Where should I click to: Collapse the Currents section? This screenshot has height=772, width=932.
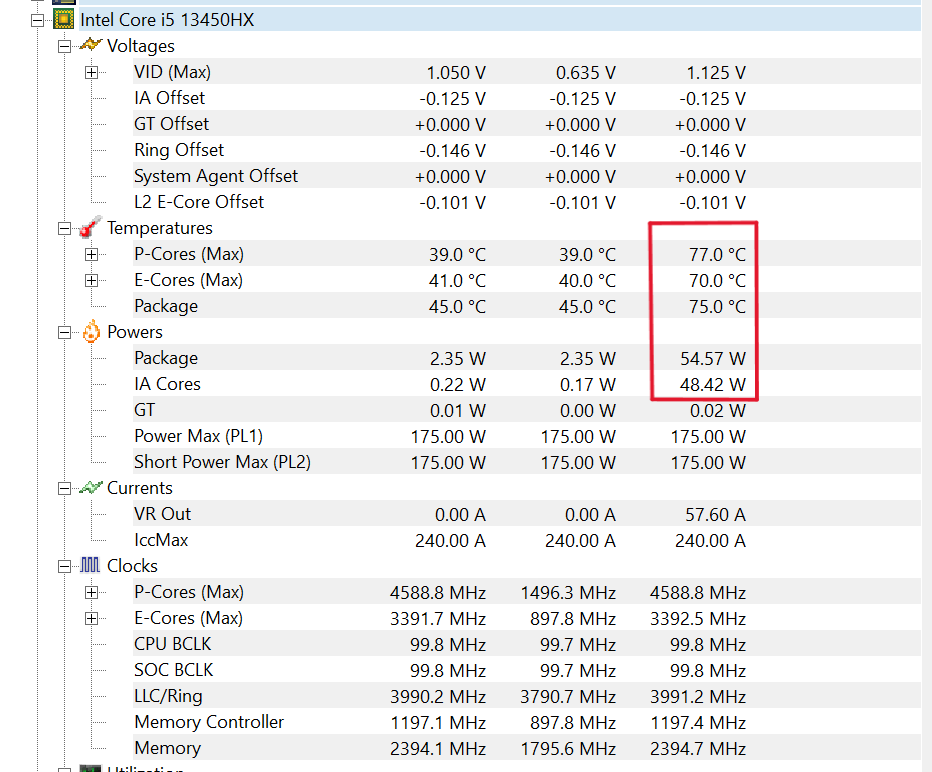pos(64,489)
